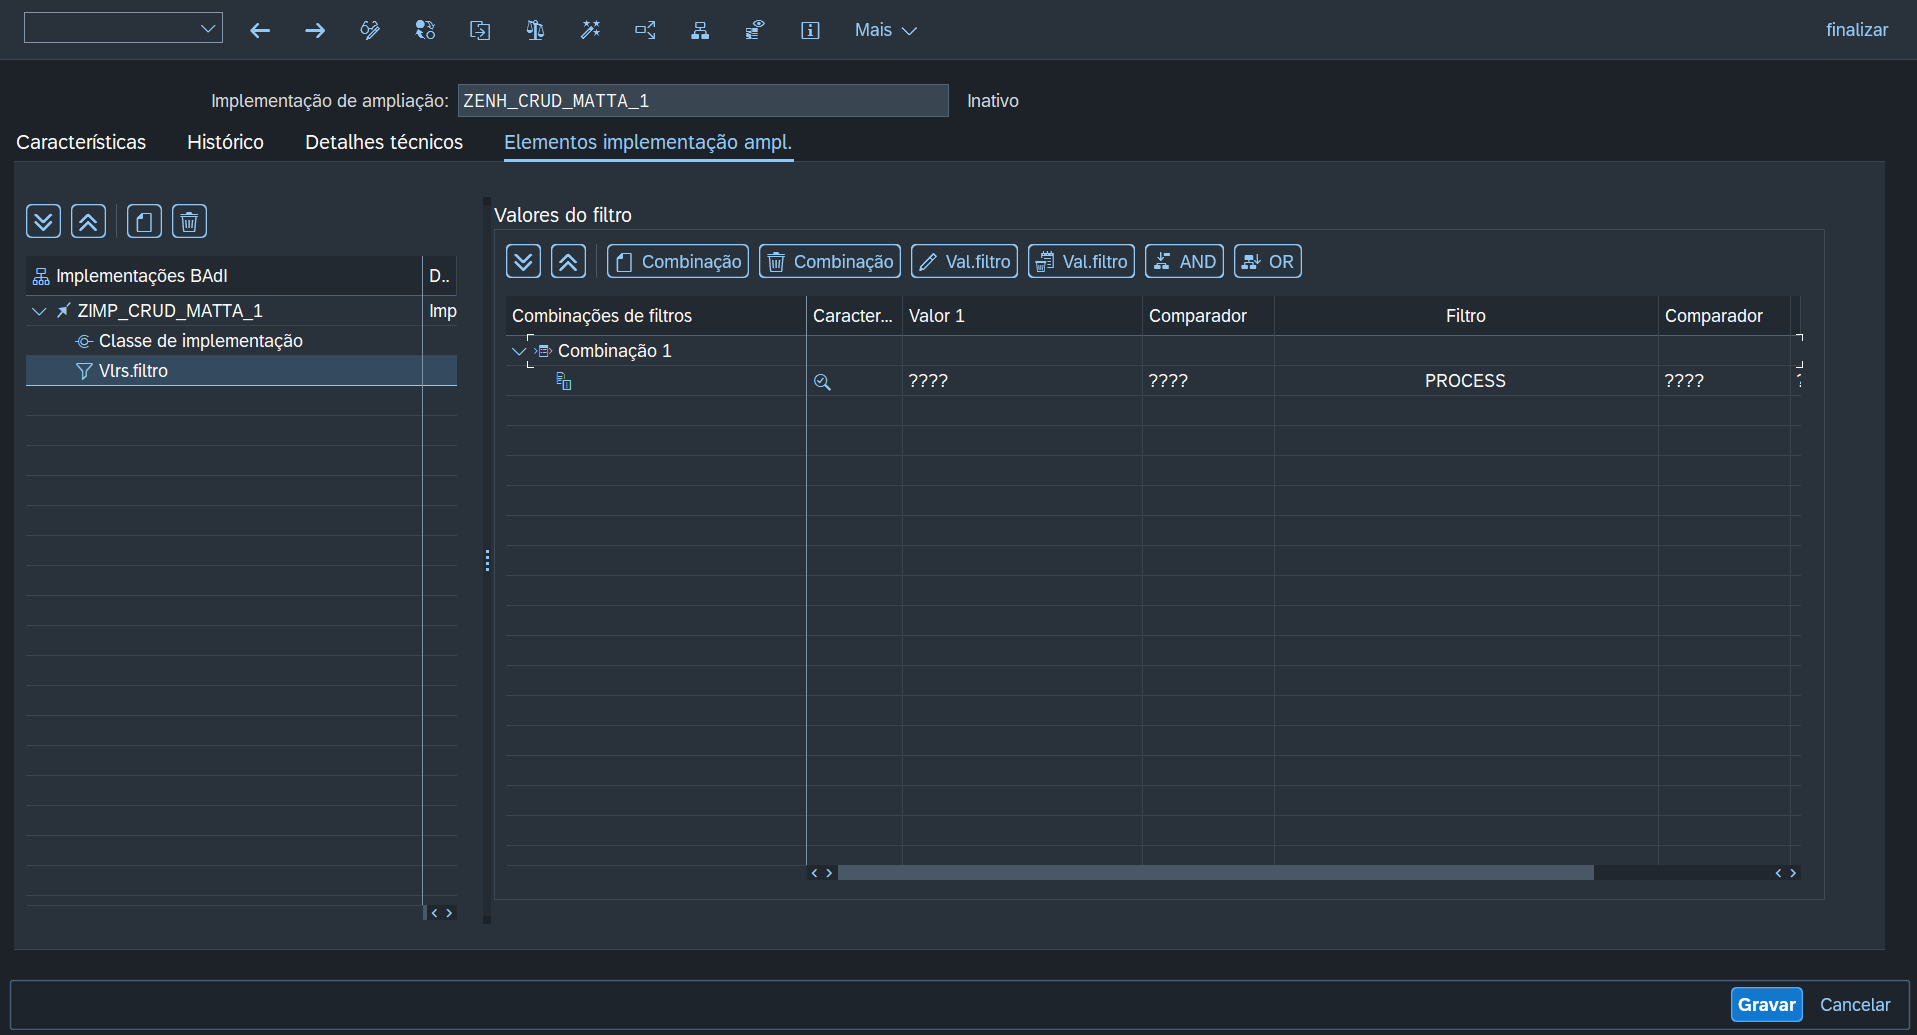Open the information icon in top toolbar
Image resolution: width=1917 pixels, height=1035 pixels.
click(x=810, y=30)
